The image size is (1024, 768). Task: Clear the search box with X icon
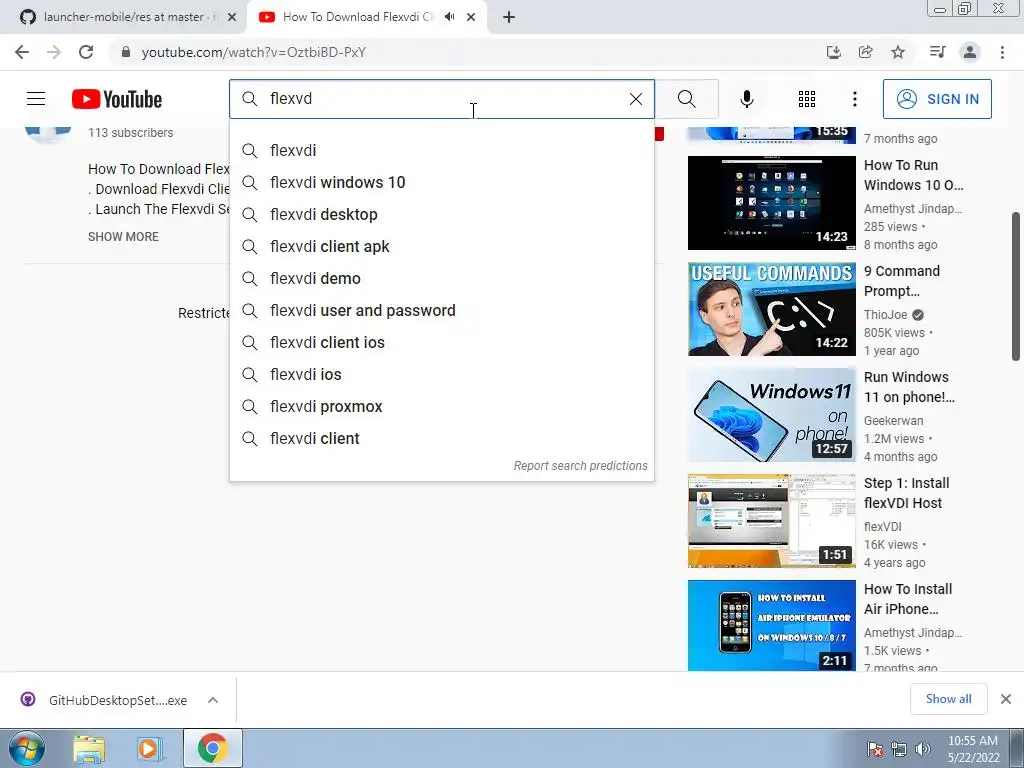[635, 99]
